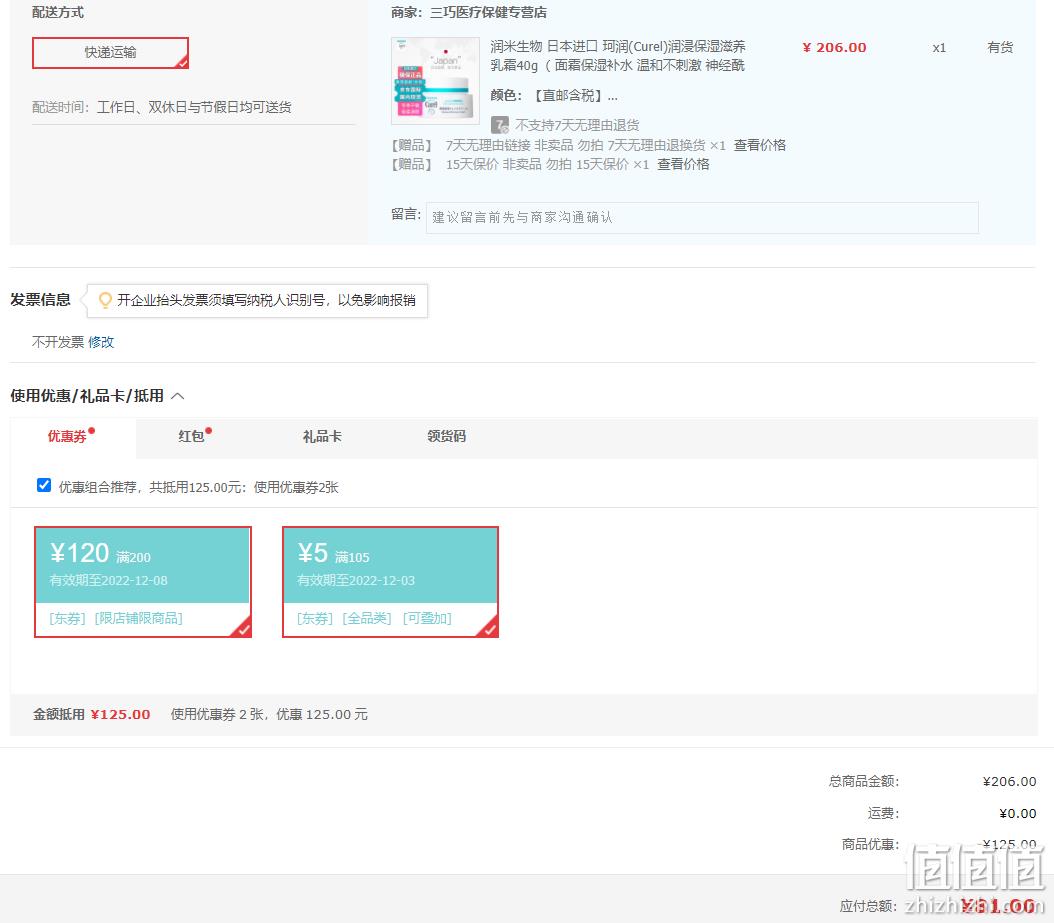Collapse the 使用优惠/礼品卡/抵用 section

click(x=177, y=396)
